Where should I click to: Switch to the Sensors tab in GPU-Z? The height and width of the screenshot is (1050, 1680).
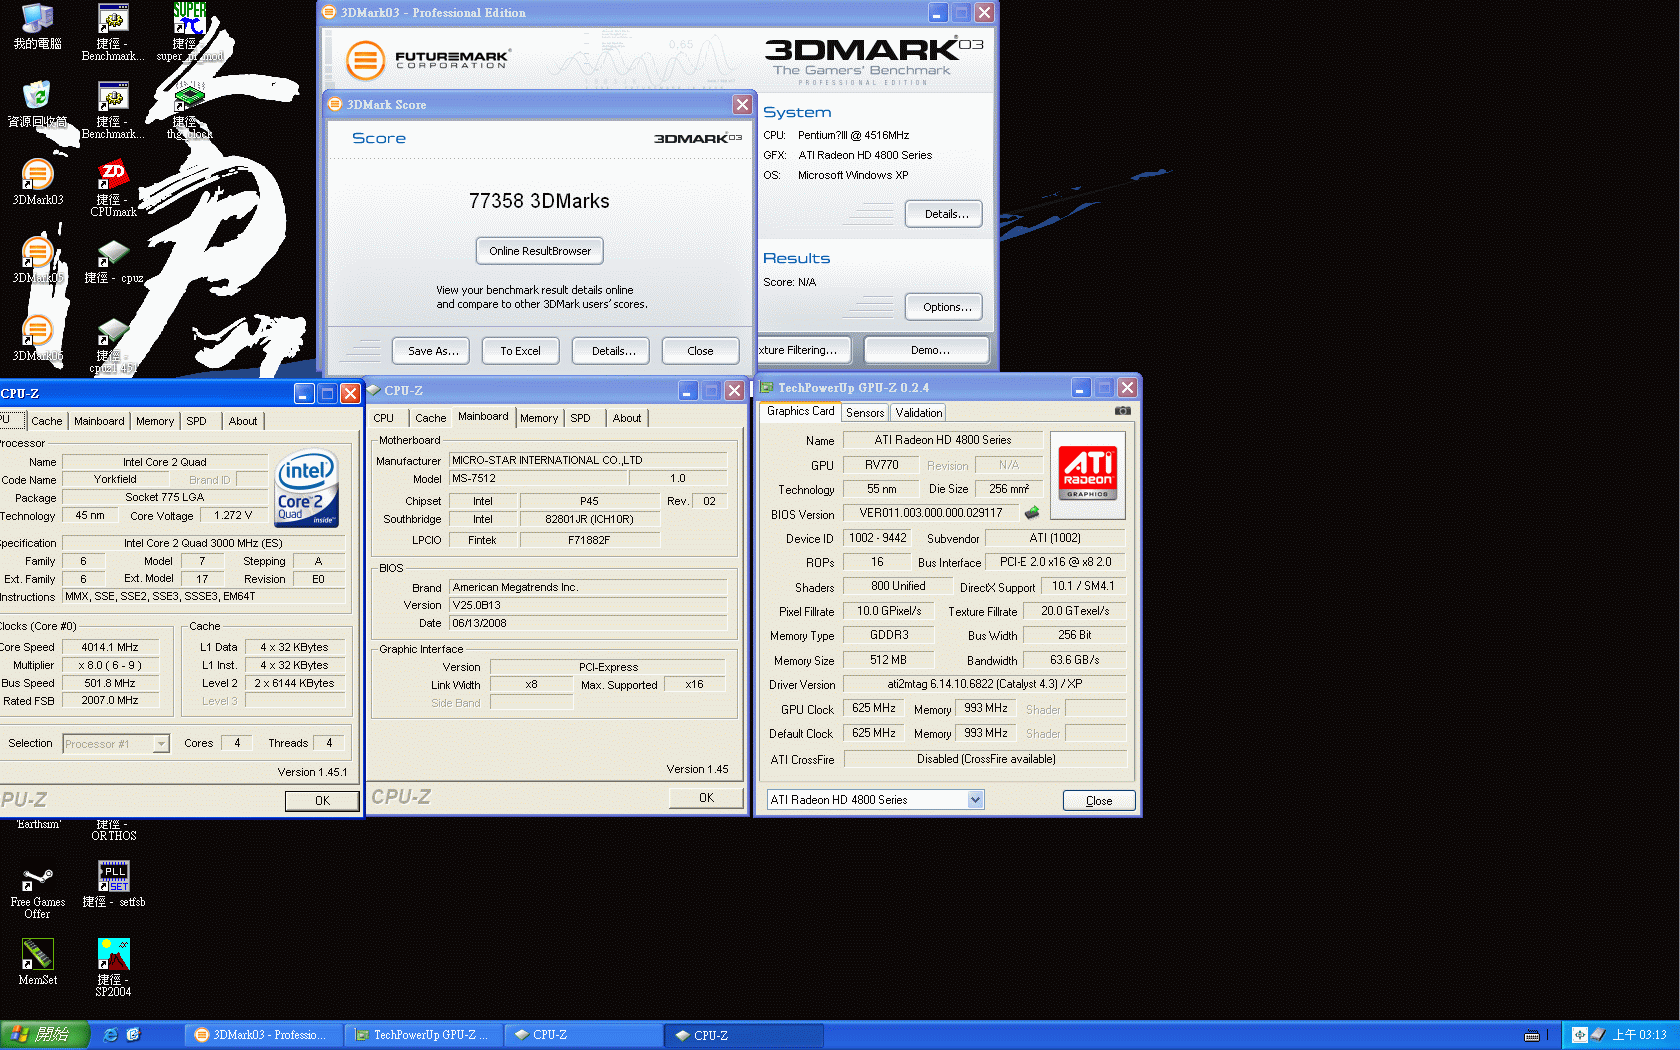(865, 413)
